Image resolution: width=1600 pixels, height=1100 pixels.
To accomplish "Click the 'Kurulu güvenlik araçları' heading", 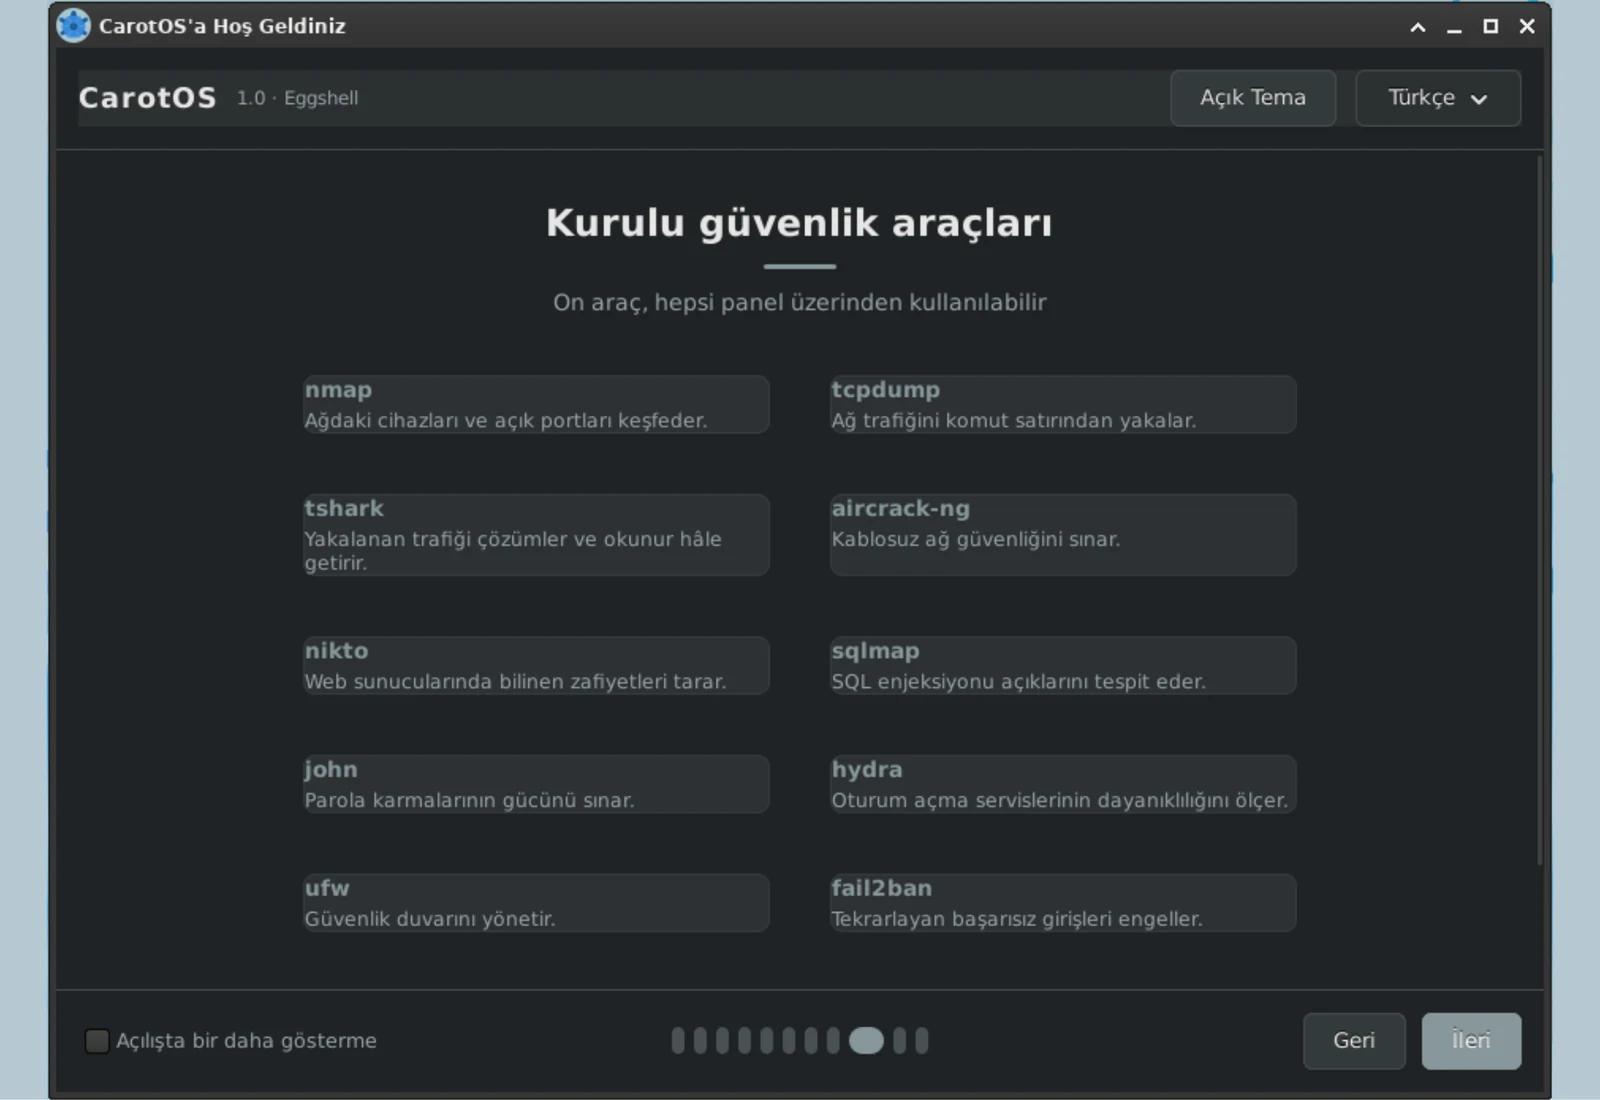I will [799, 222].
